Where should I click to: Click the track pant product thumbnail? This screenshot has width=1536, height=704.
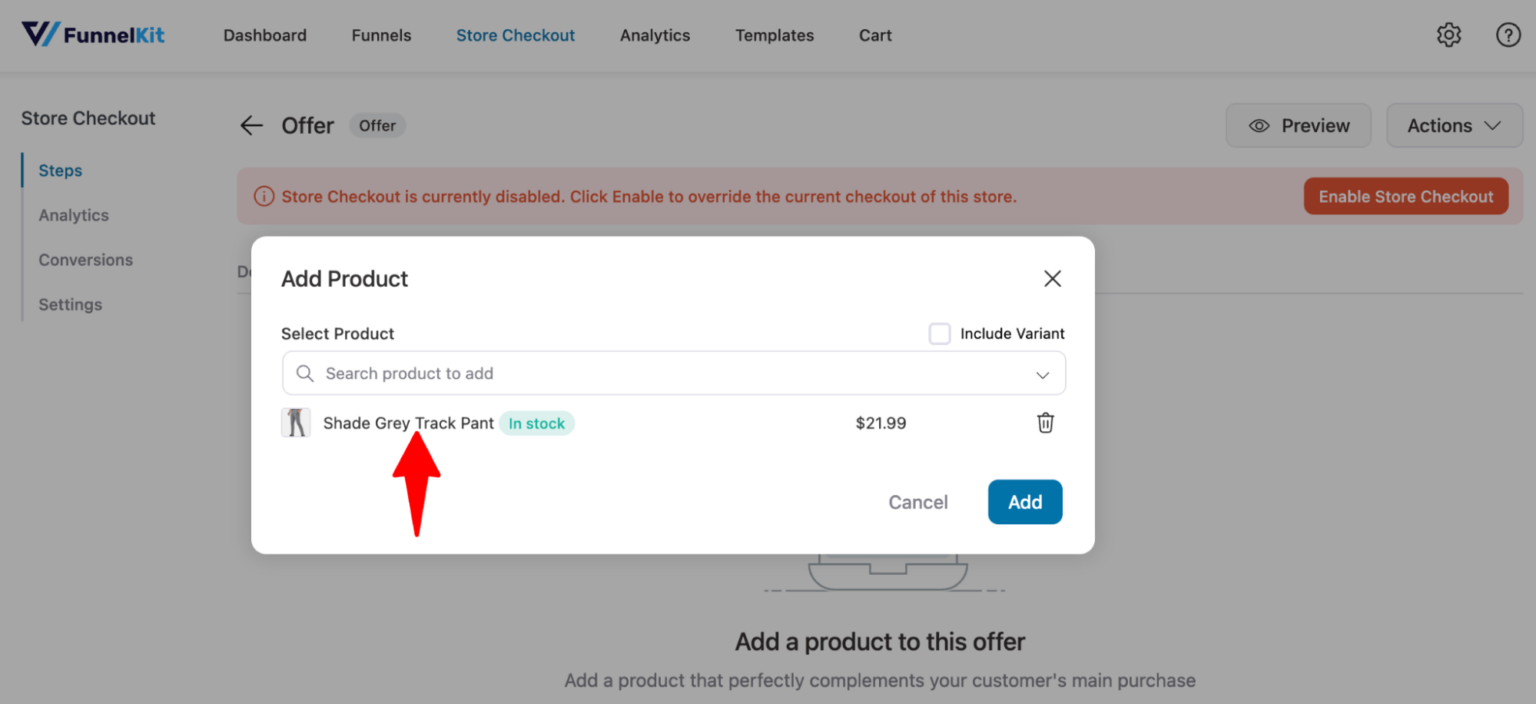pos(295,422)
